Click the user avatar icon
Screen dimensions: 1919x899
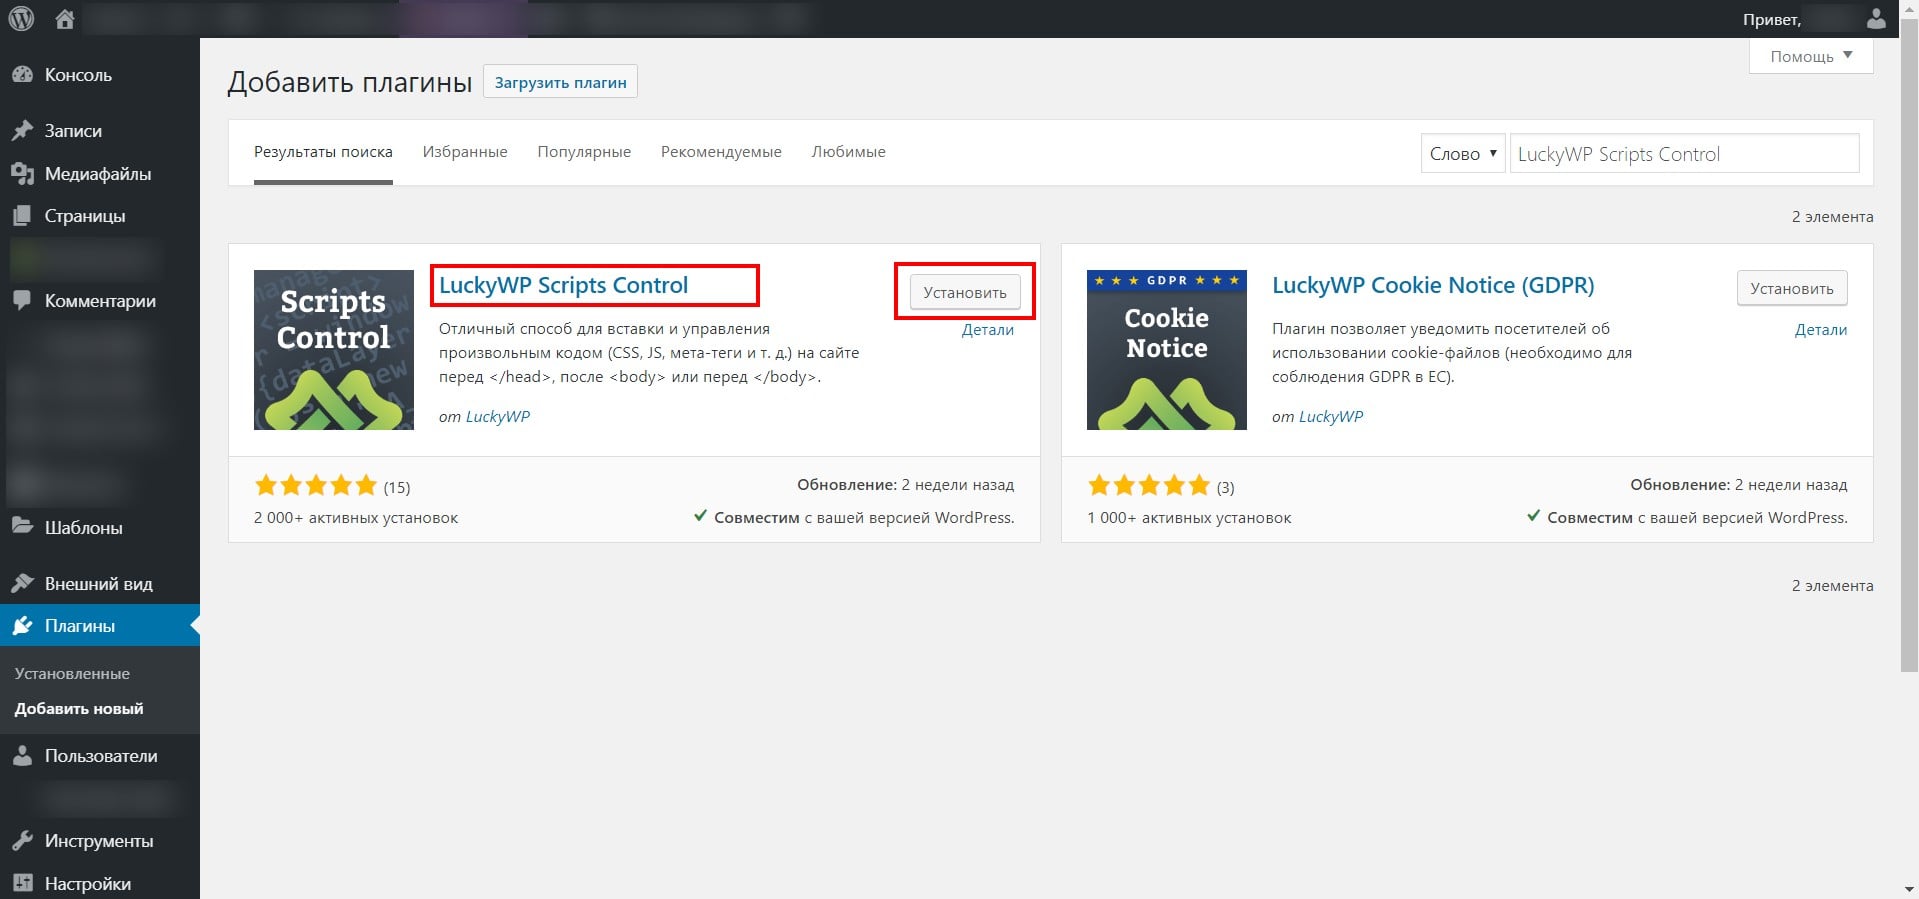pos(1876,19)
